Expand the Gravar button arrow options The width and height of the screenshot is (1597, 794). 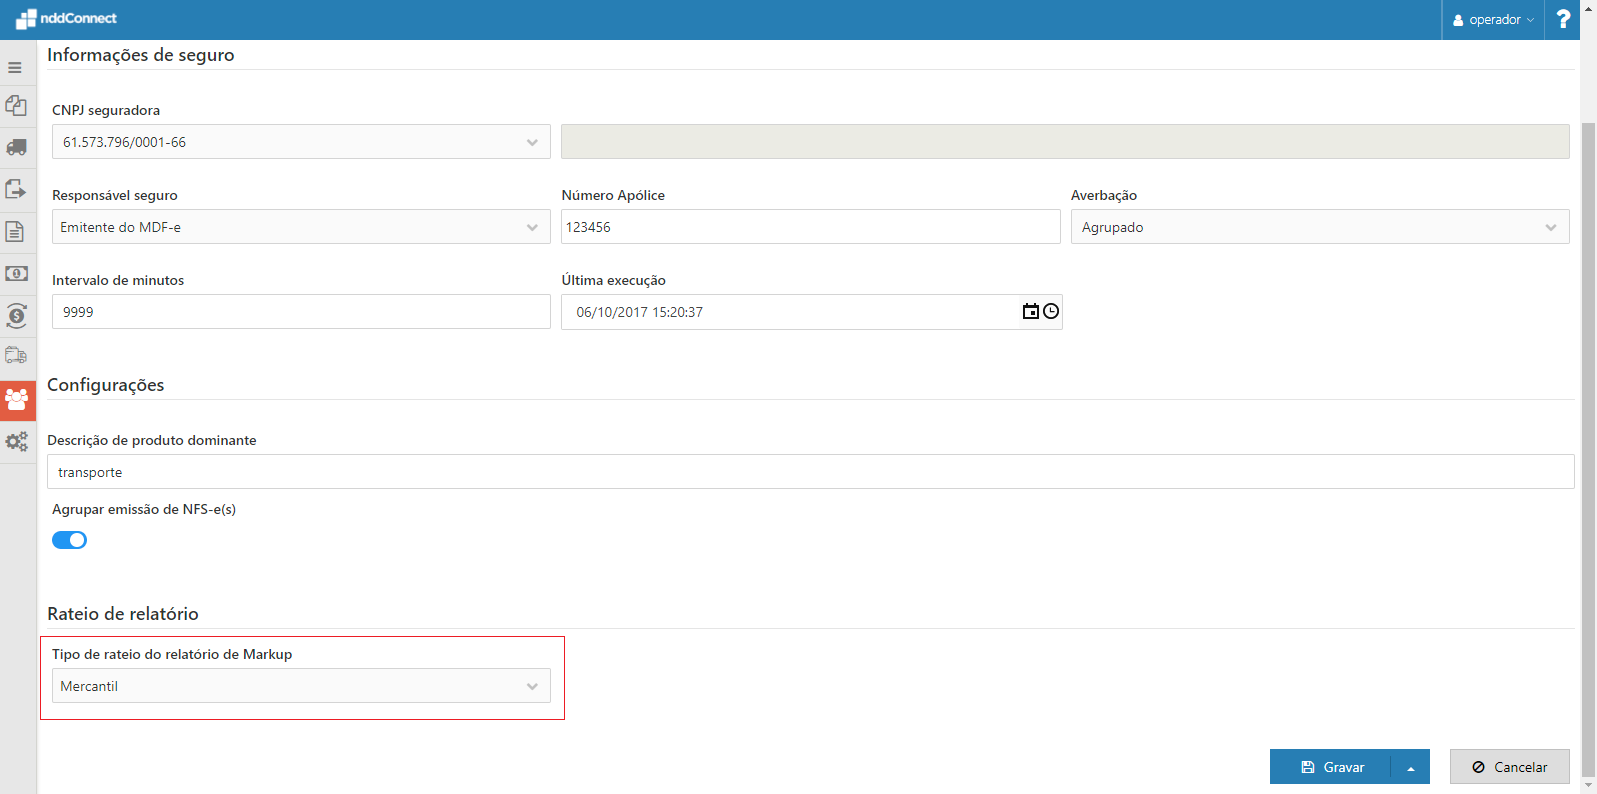click(1410, 768)
